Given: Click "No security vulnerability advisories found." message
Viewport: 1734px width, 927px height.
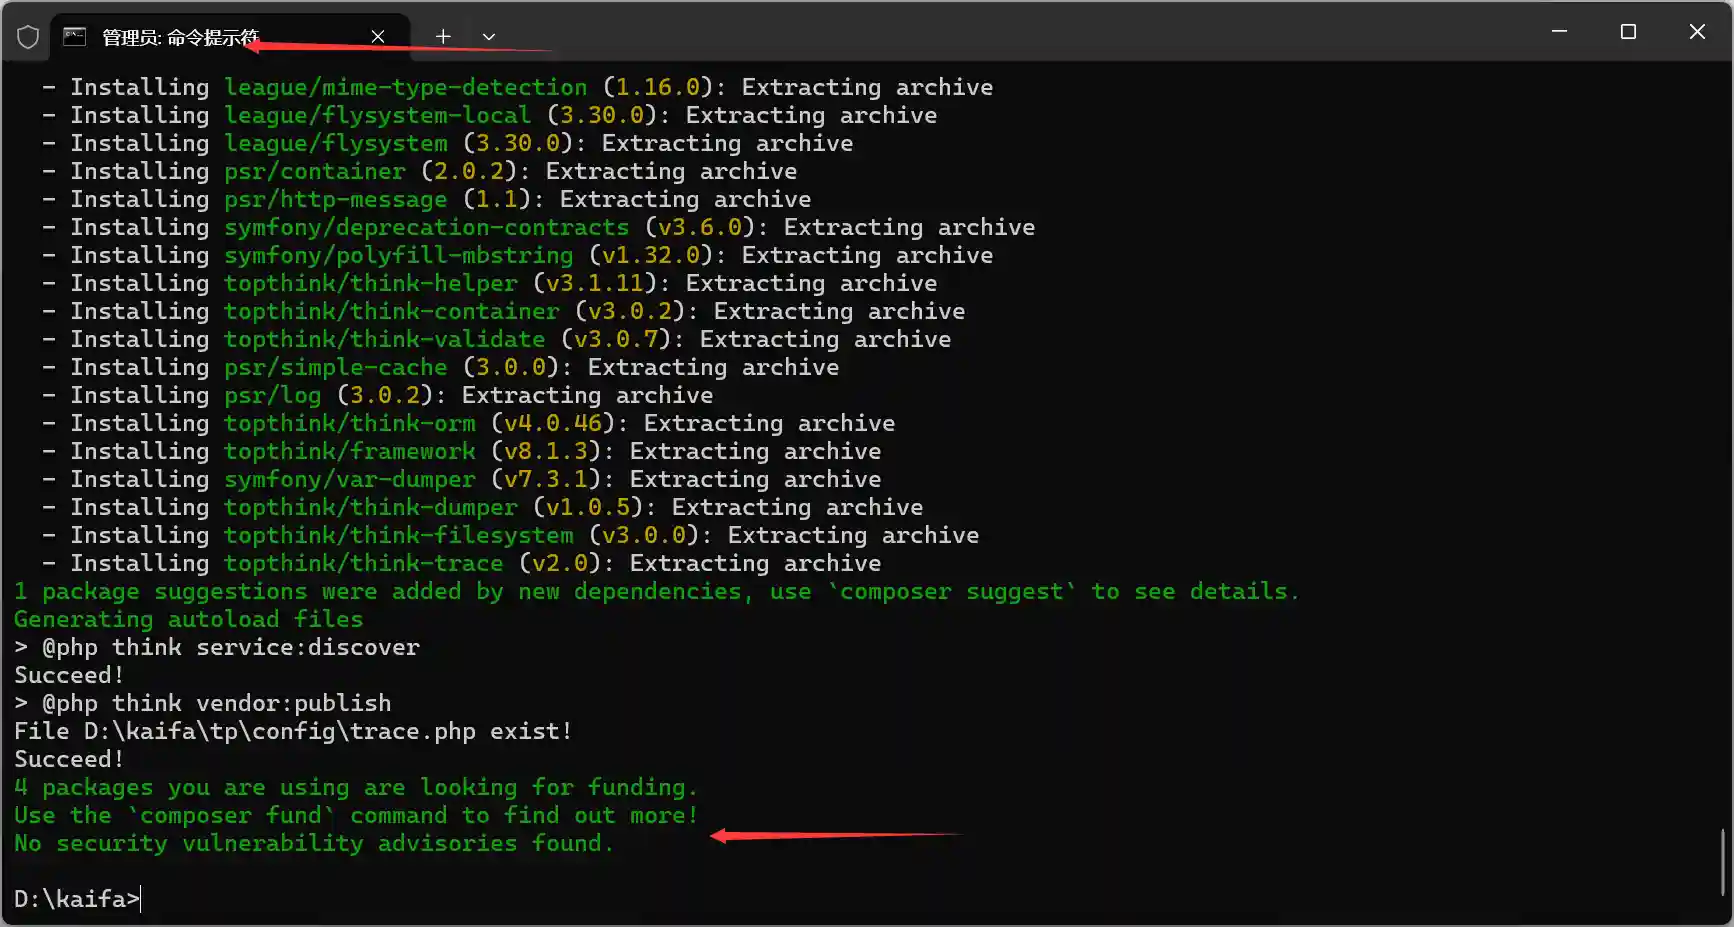Looking at the screenshot, I should click(313, 843).
